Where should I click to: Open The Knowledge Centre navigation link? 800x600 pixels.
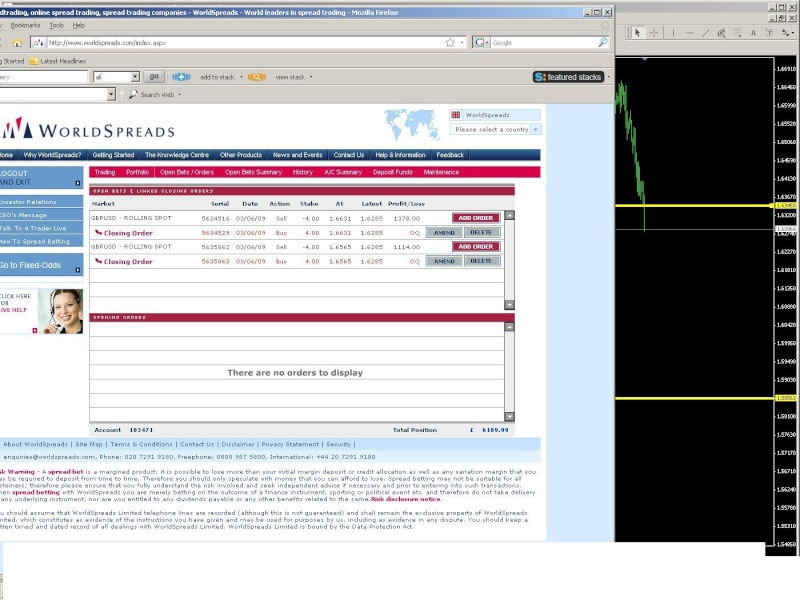pos(177,155)
